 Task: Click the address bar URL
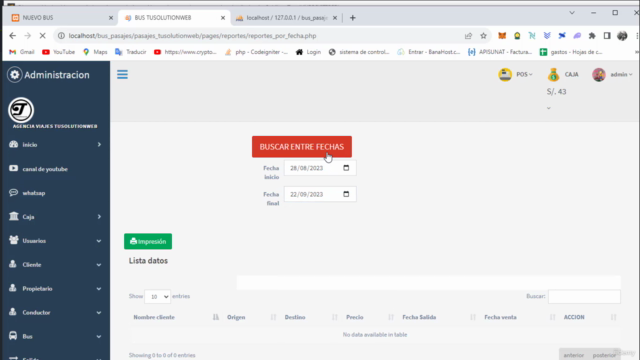tap(192, 36)
